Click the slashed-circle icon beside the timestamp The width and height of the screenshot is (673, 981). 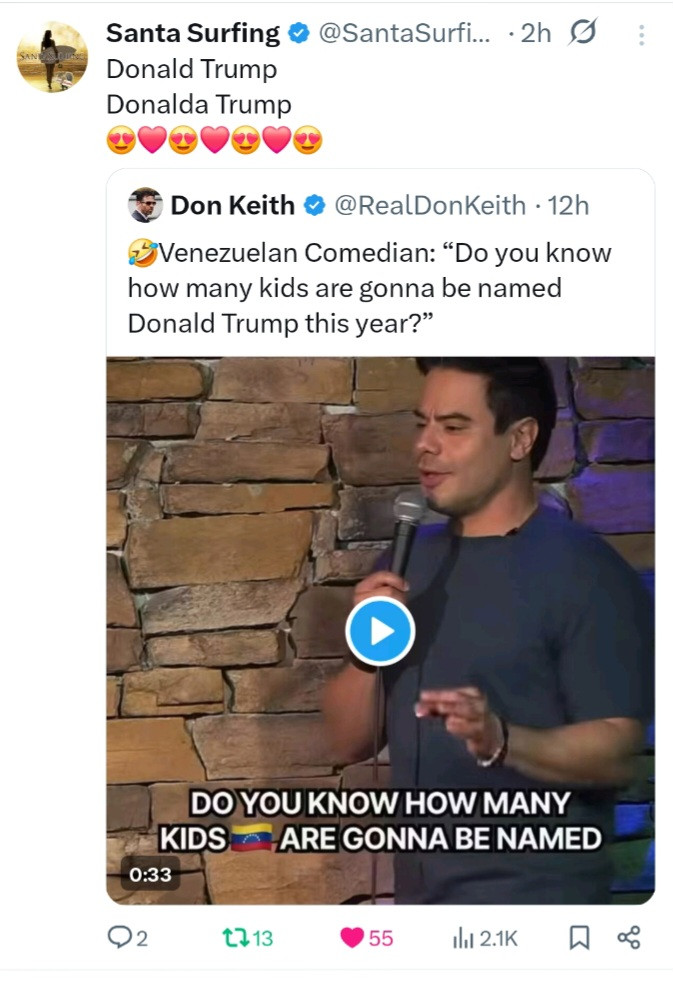[582, 33]
